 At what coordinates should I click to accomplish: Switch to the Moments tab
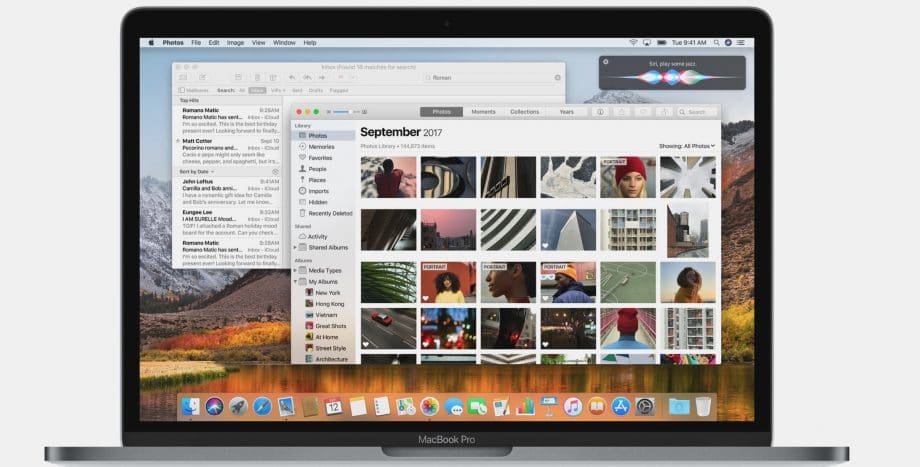[x=483, y=111]
